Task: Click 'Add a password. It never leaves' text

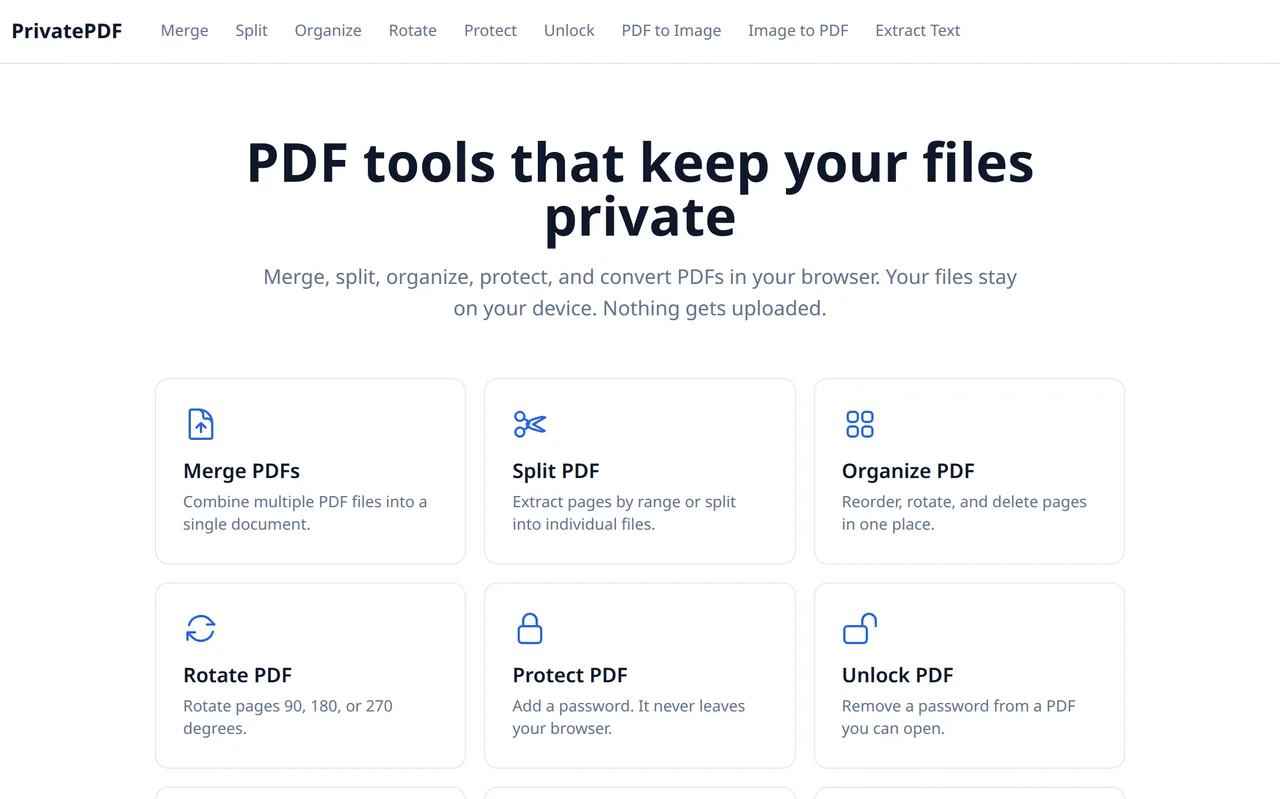Action: pos(629,706)
